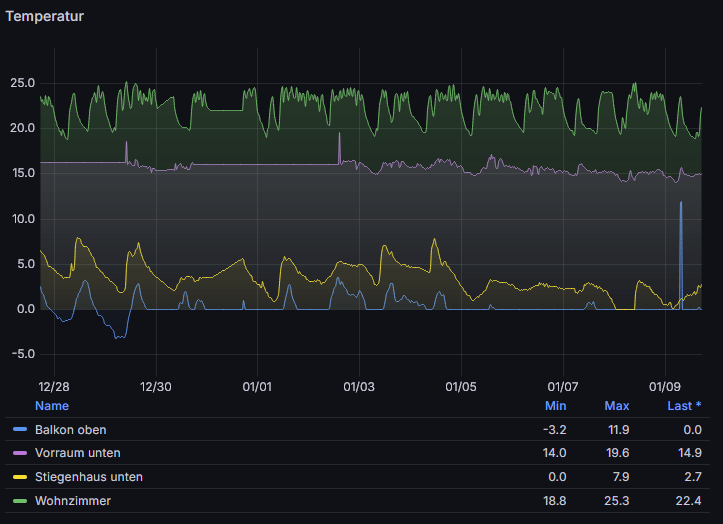
Task: Toggle visibility of Stiegenhaus unten series
Action: tap(89, 477)
